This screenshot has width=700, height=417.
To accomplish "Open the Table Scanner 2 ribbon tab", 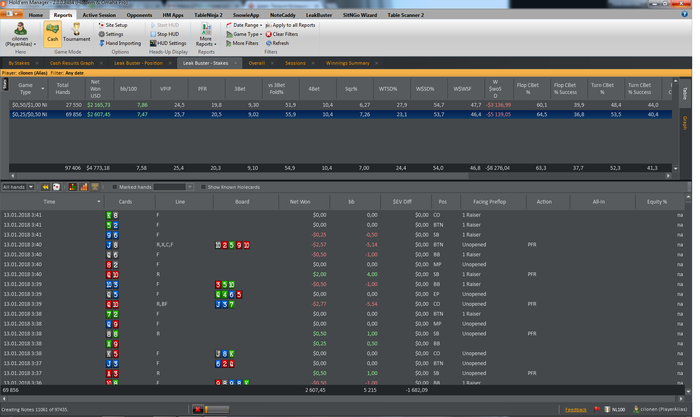I will point(406,15).
